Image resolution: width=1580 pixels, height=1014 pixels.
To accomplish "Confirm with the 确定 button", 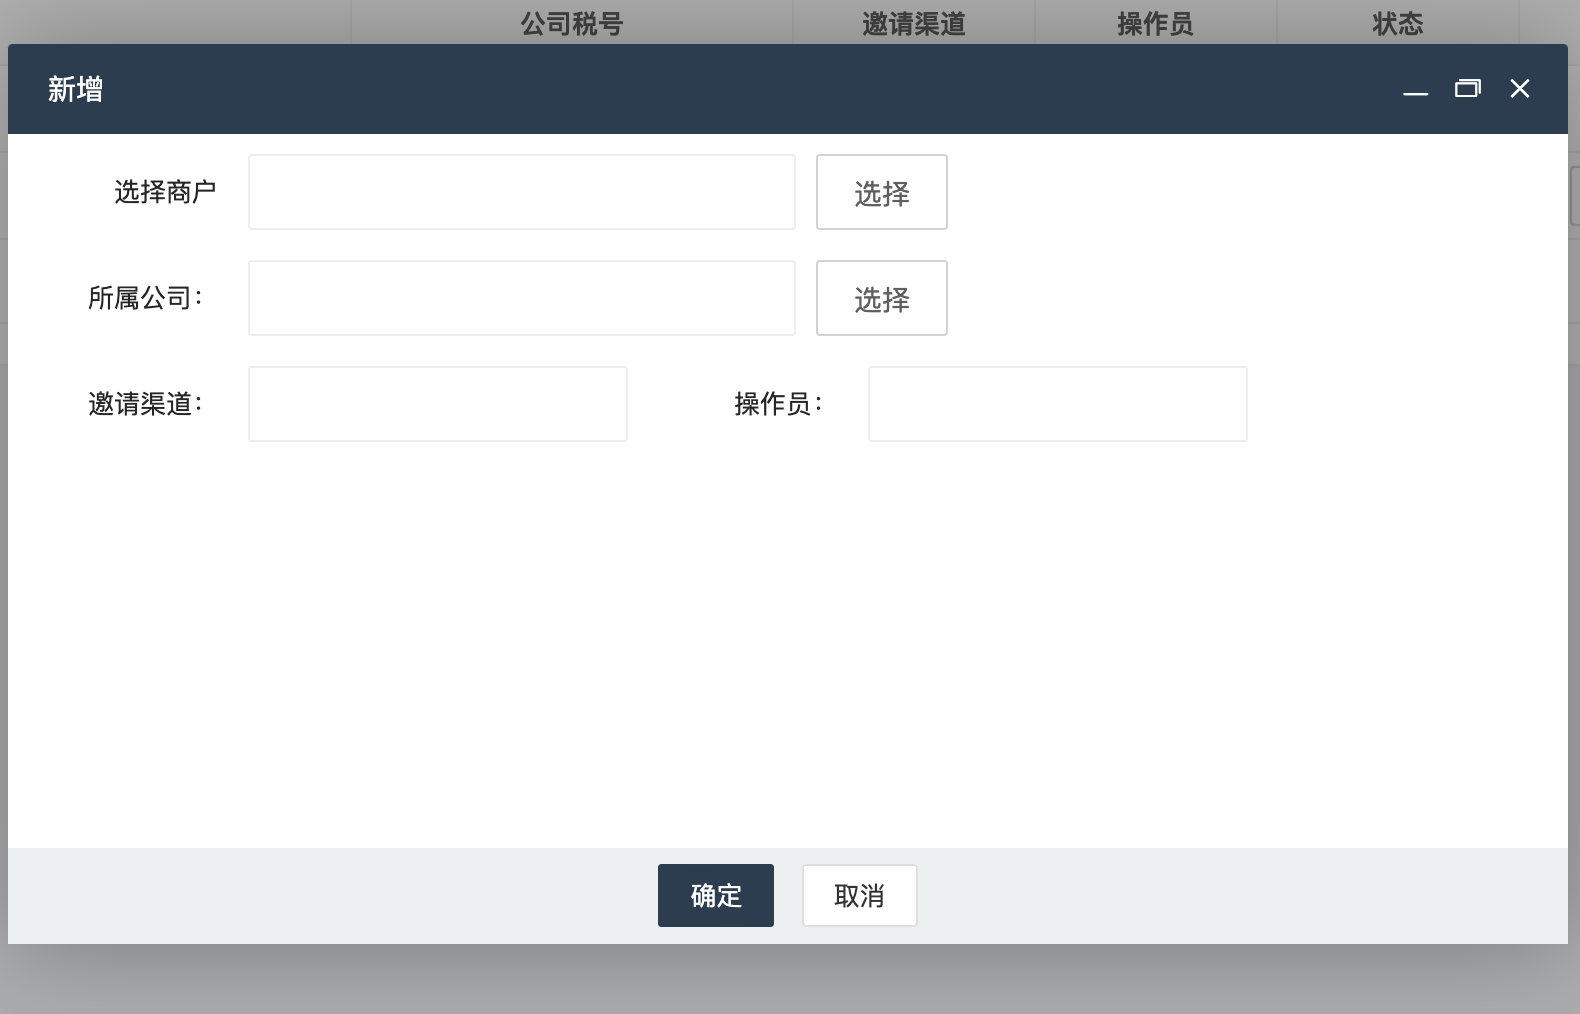I will (716, 895).
